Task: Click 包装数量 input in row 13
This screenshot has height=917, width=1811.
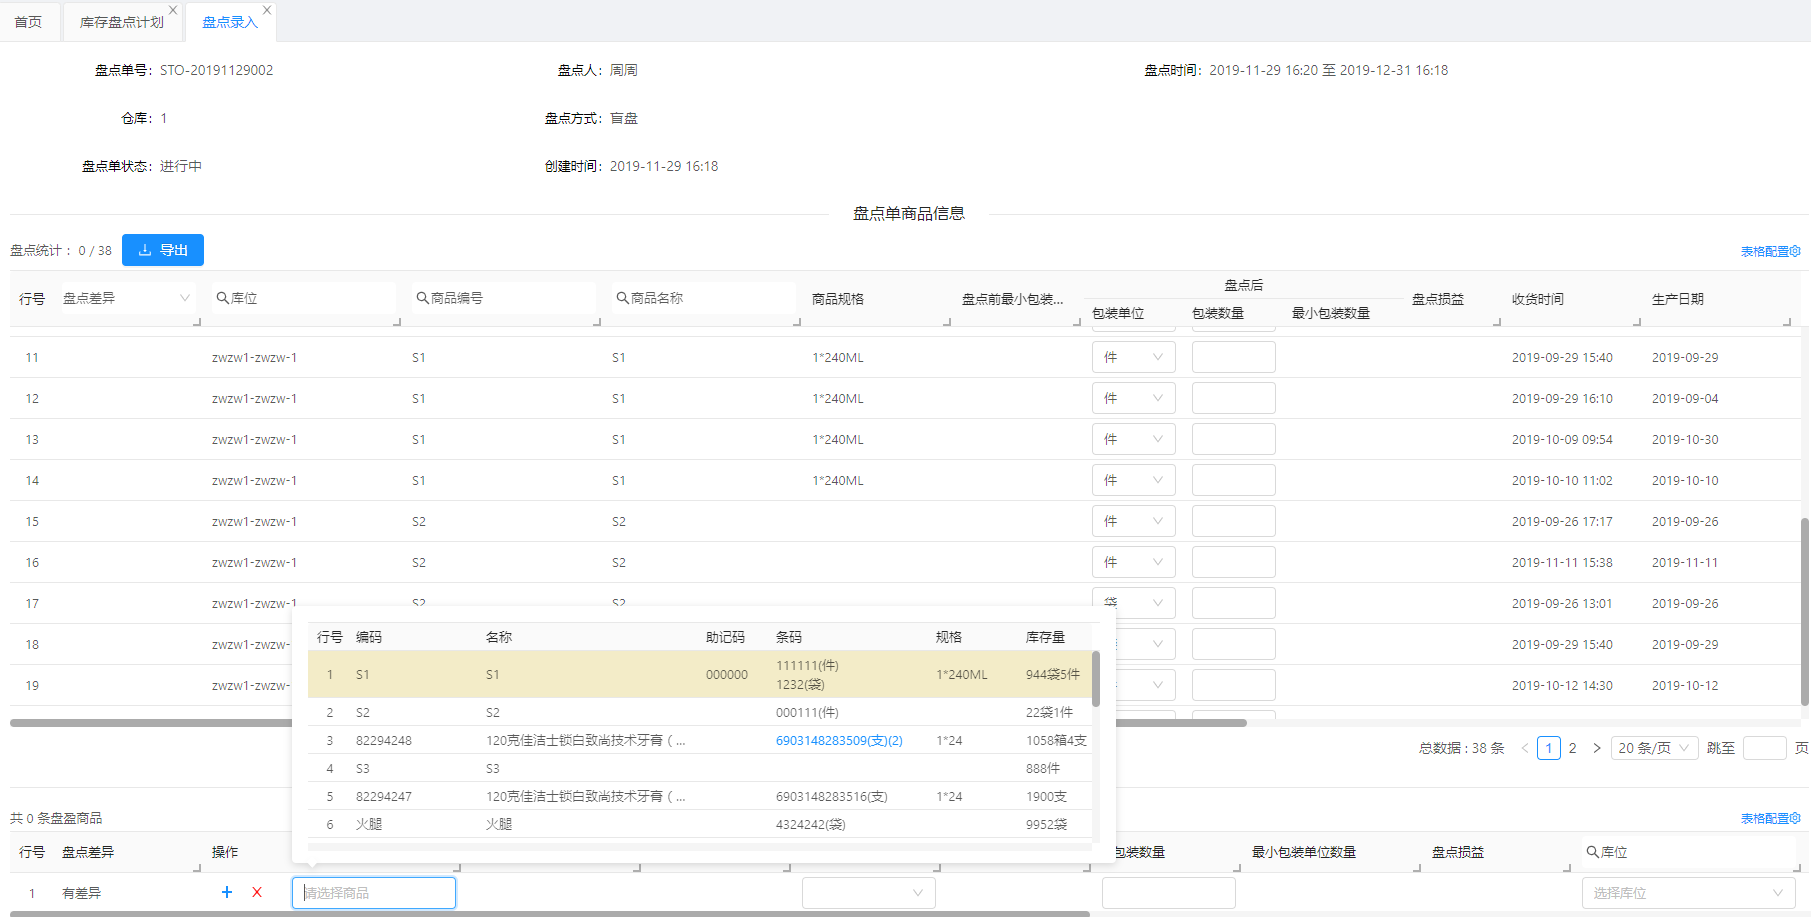Action: click(1234, 439)
